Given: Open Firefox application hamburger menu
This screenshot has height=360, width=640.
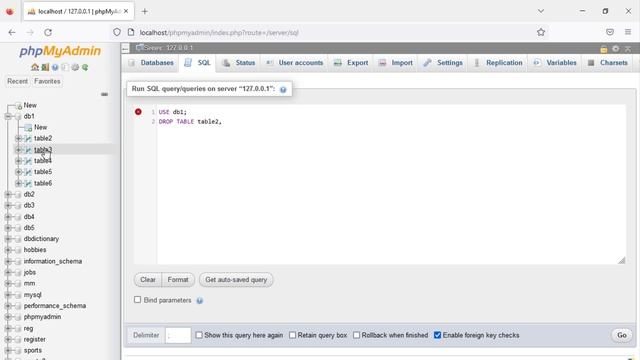Looking at the screenshot, I should point(628,32).
